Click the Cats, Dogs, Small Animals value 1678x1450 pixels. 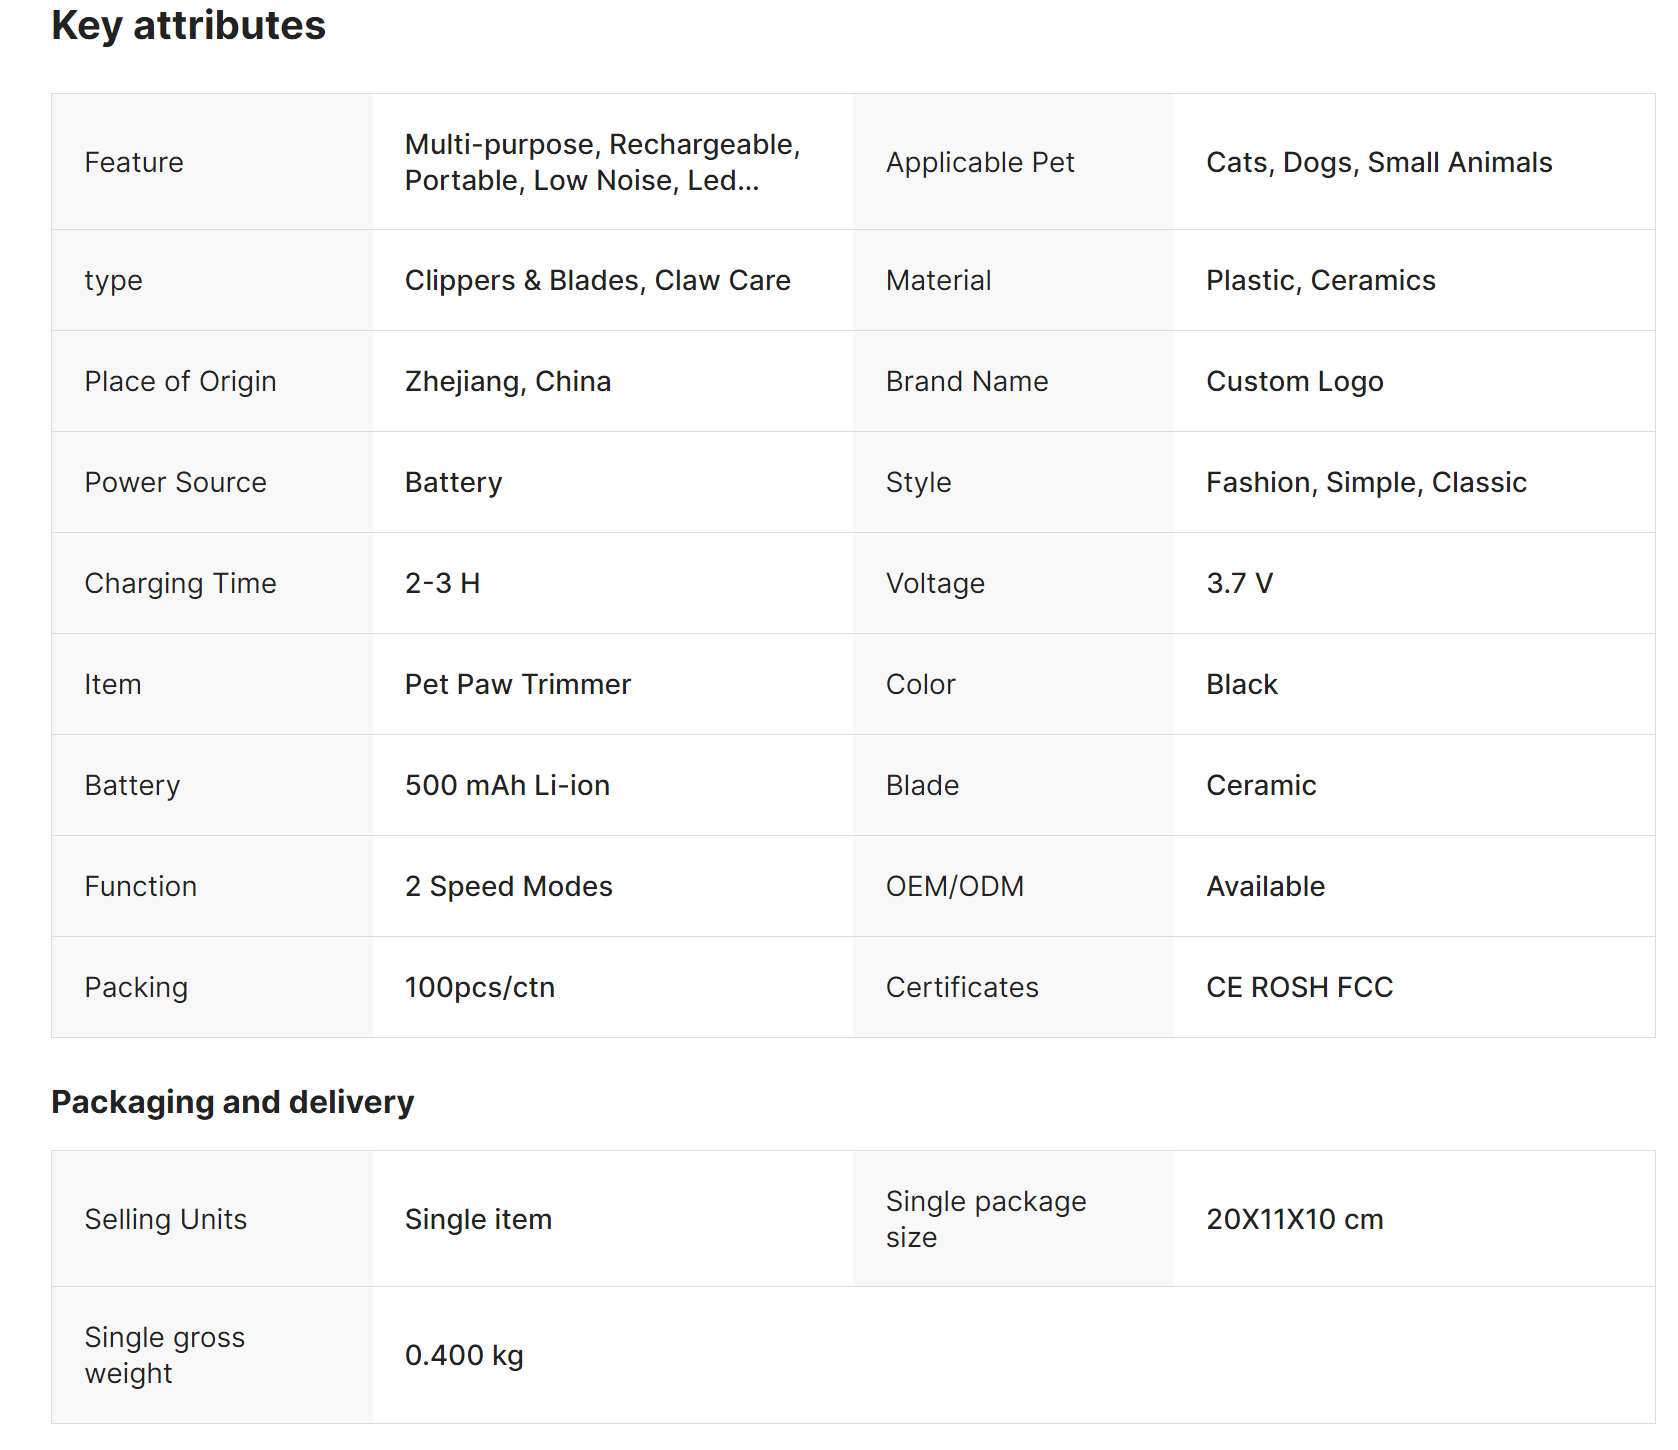pyautogui.click(x=1379, y=162)
